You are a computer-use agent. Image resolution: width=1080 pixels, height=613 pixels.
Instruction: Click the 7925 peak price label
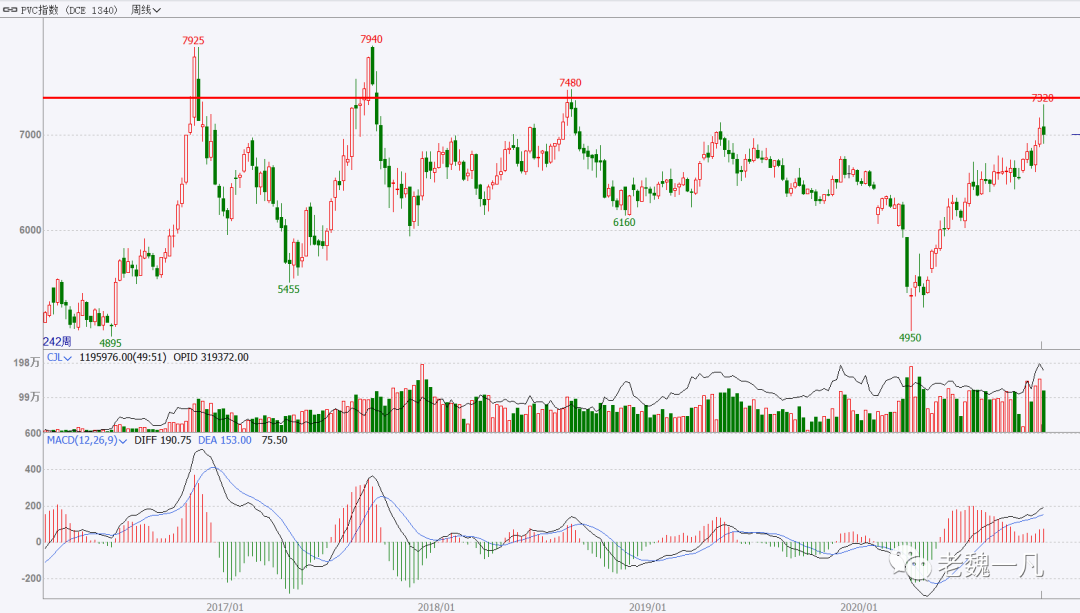point(194,41)
